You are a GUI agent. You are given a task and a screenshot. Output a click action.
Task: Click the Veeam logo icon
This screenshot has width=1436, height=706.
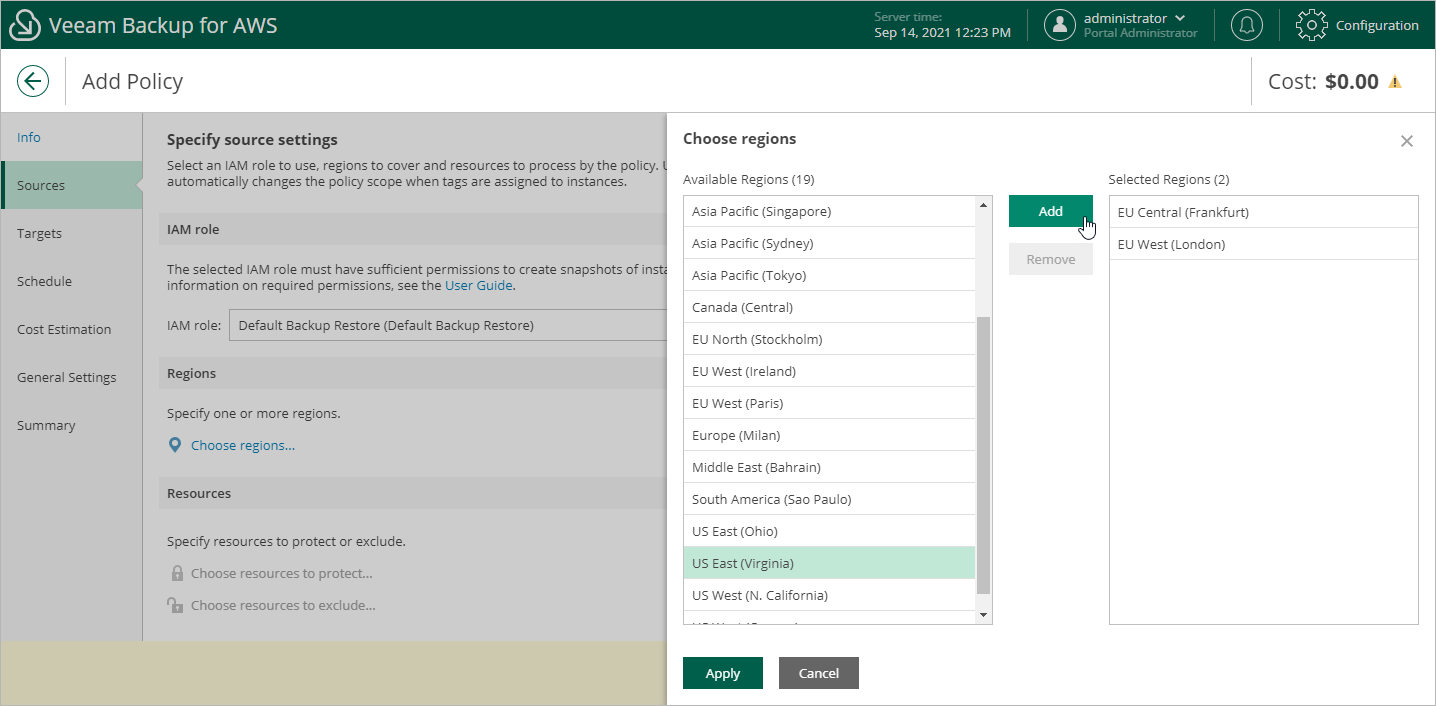(x=24, y=25)
